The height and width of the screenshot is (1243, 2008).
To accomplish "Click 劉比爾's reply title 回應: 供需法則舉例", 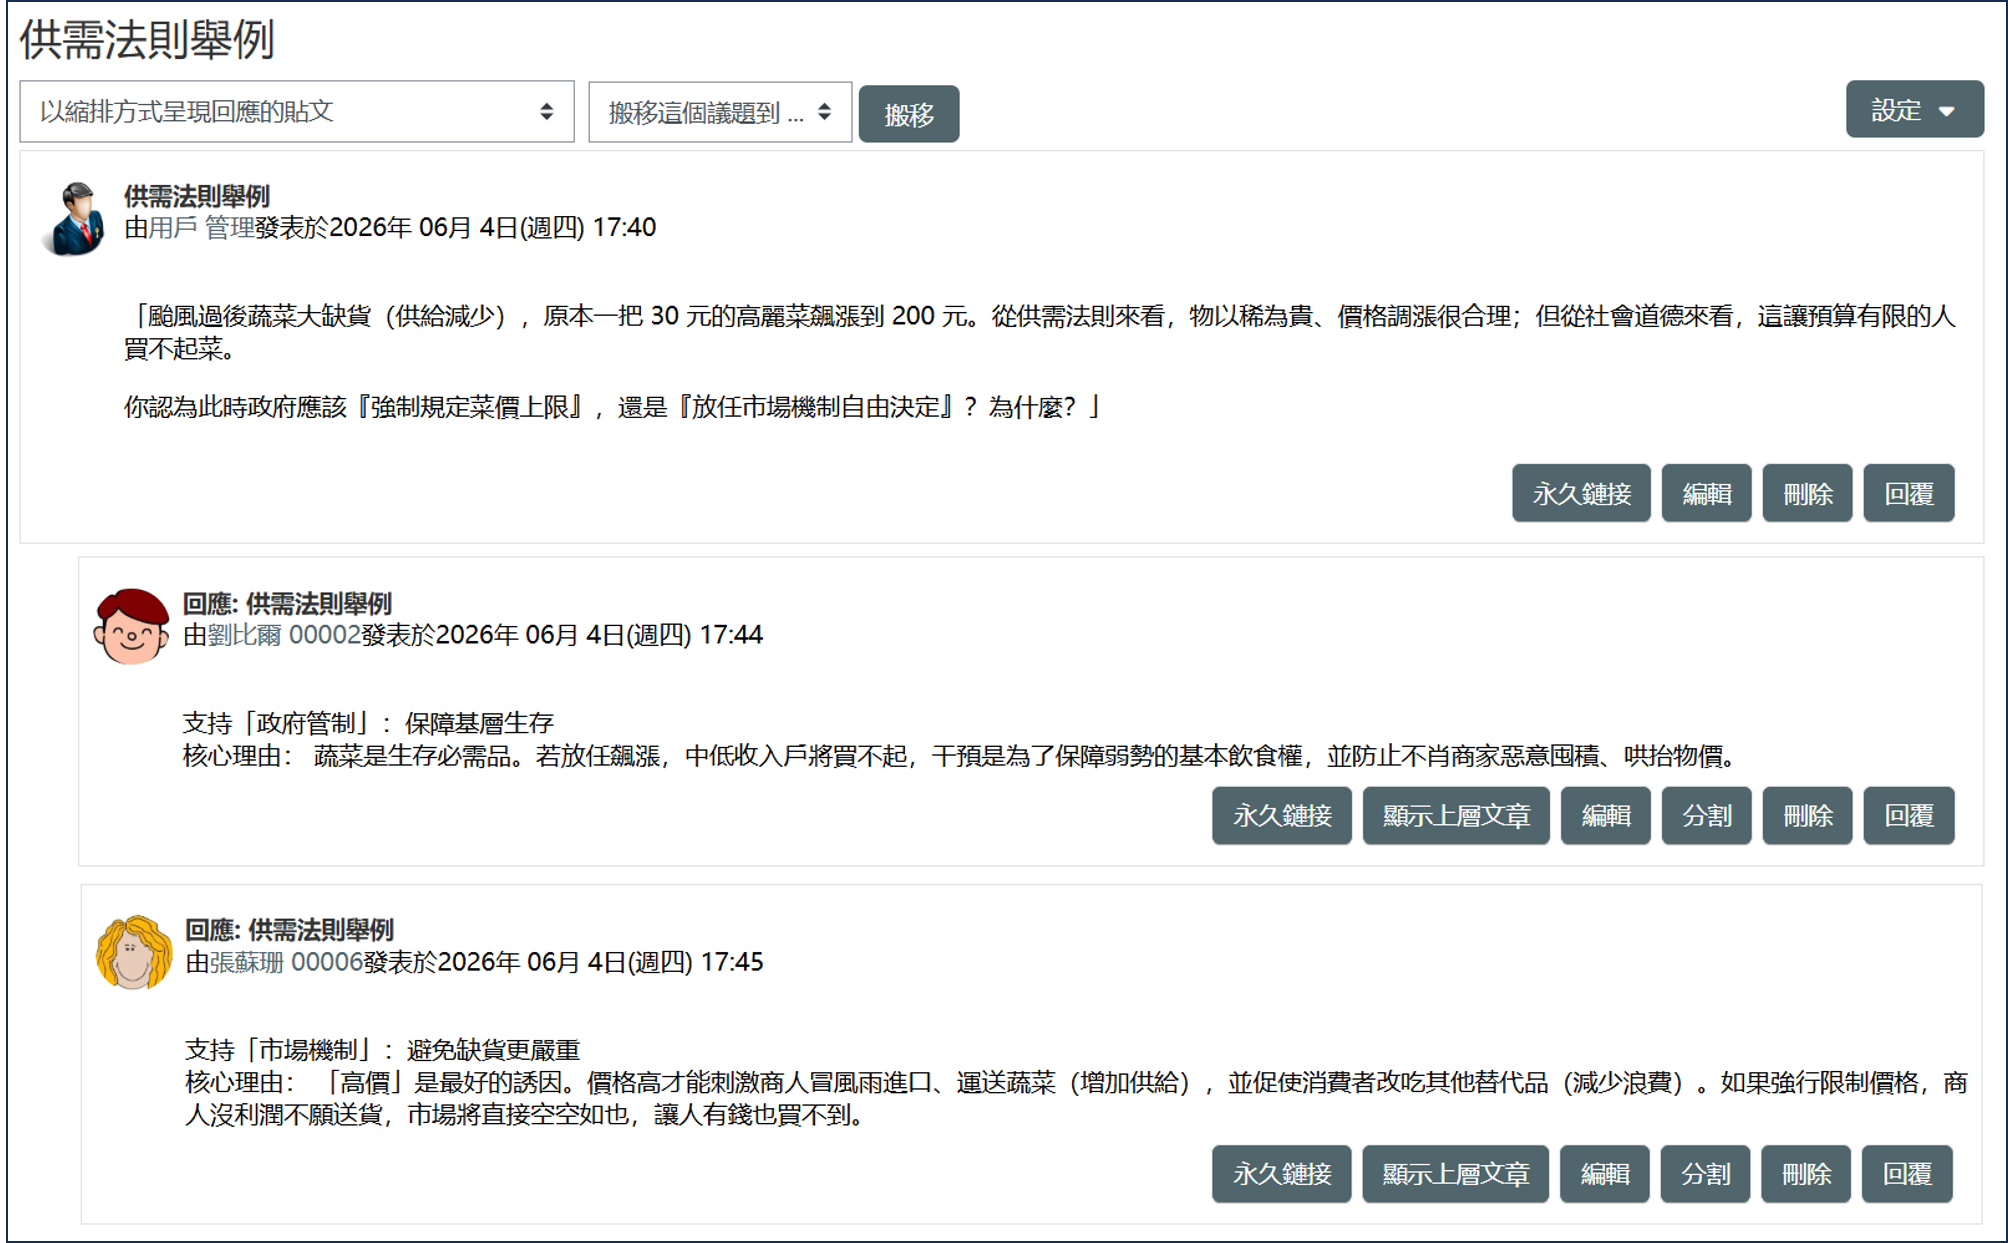I will [287, 604].
